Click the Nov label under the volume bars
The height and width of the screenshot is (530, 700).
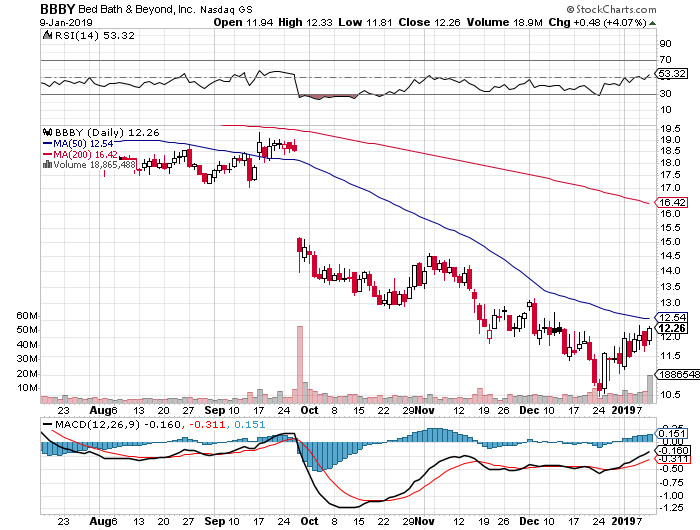pos(424,410)
